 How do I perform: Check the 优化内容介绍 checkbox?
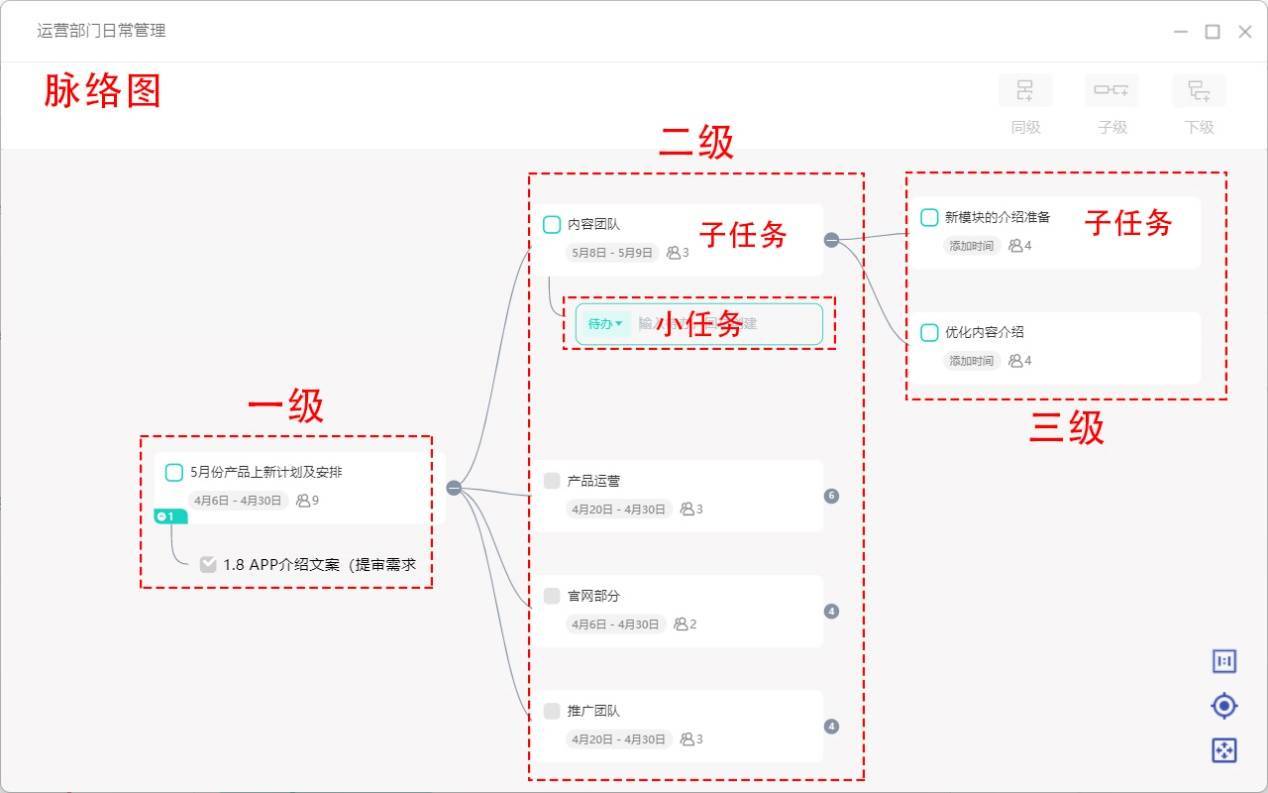[929, 332]
